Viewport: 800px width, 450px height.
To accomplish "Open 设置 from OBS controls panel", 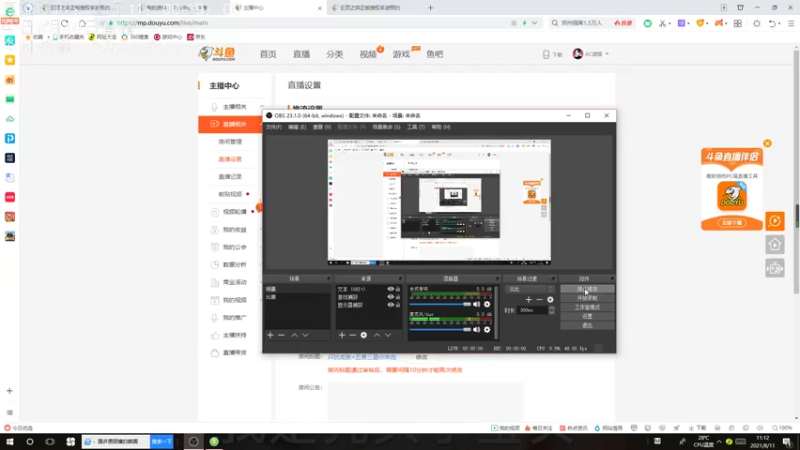I will point(587,316).
